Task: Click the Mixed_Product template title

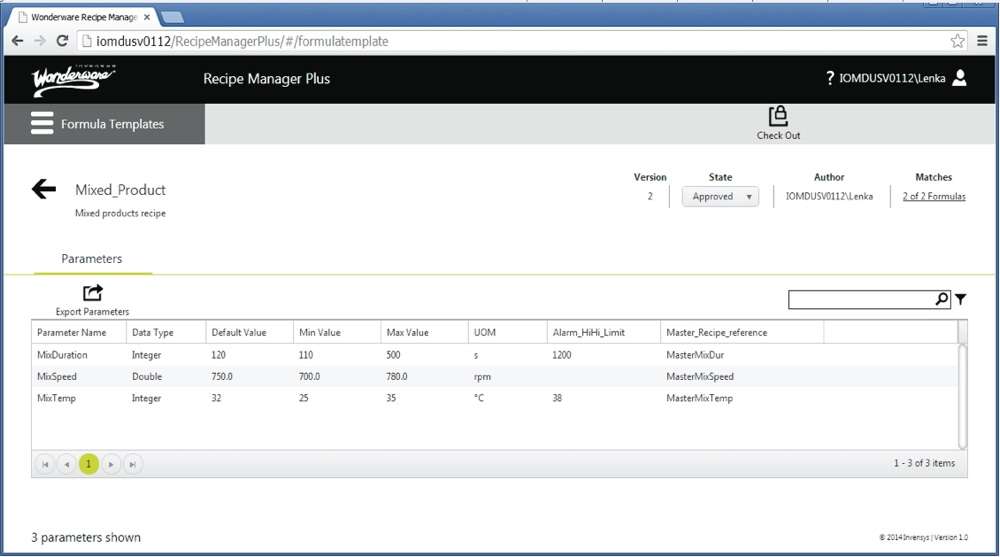Action: click(x=120, y=190)
